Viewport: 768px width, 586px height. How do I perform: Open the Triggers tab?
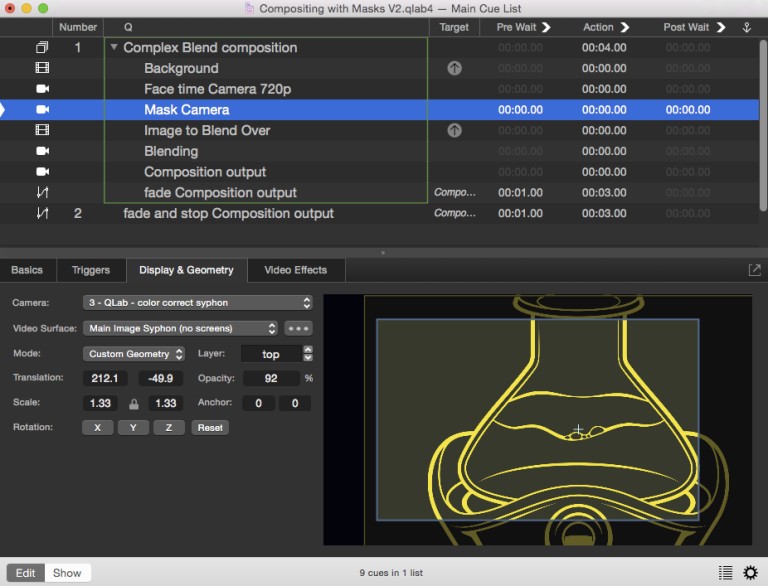coord(91,270)
